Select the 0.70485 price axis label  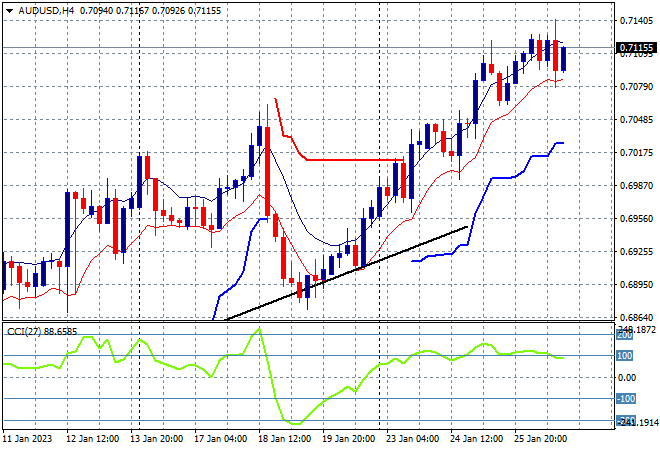tap(636, 120)
